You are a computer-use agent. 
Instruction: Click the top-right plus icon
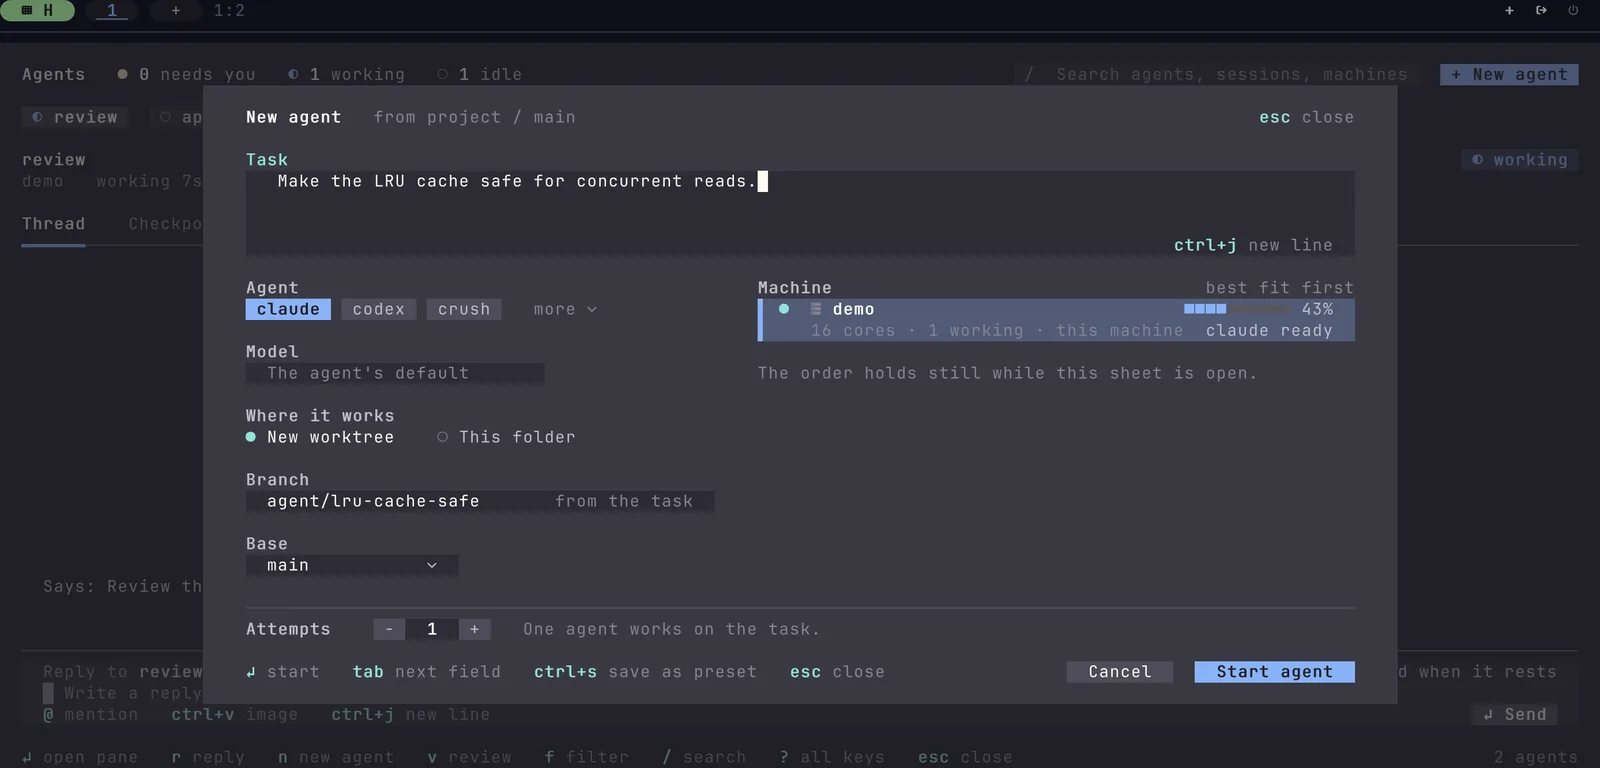pos(1509,10)
